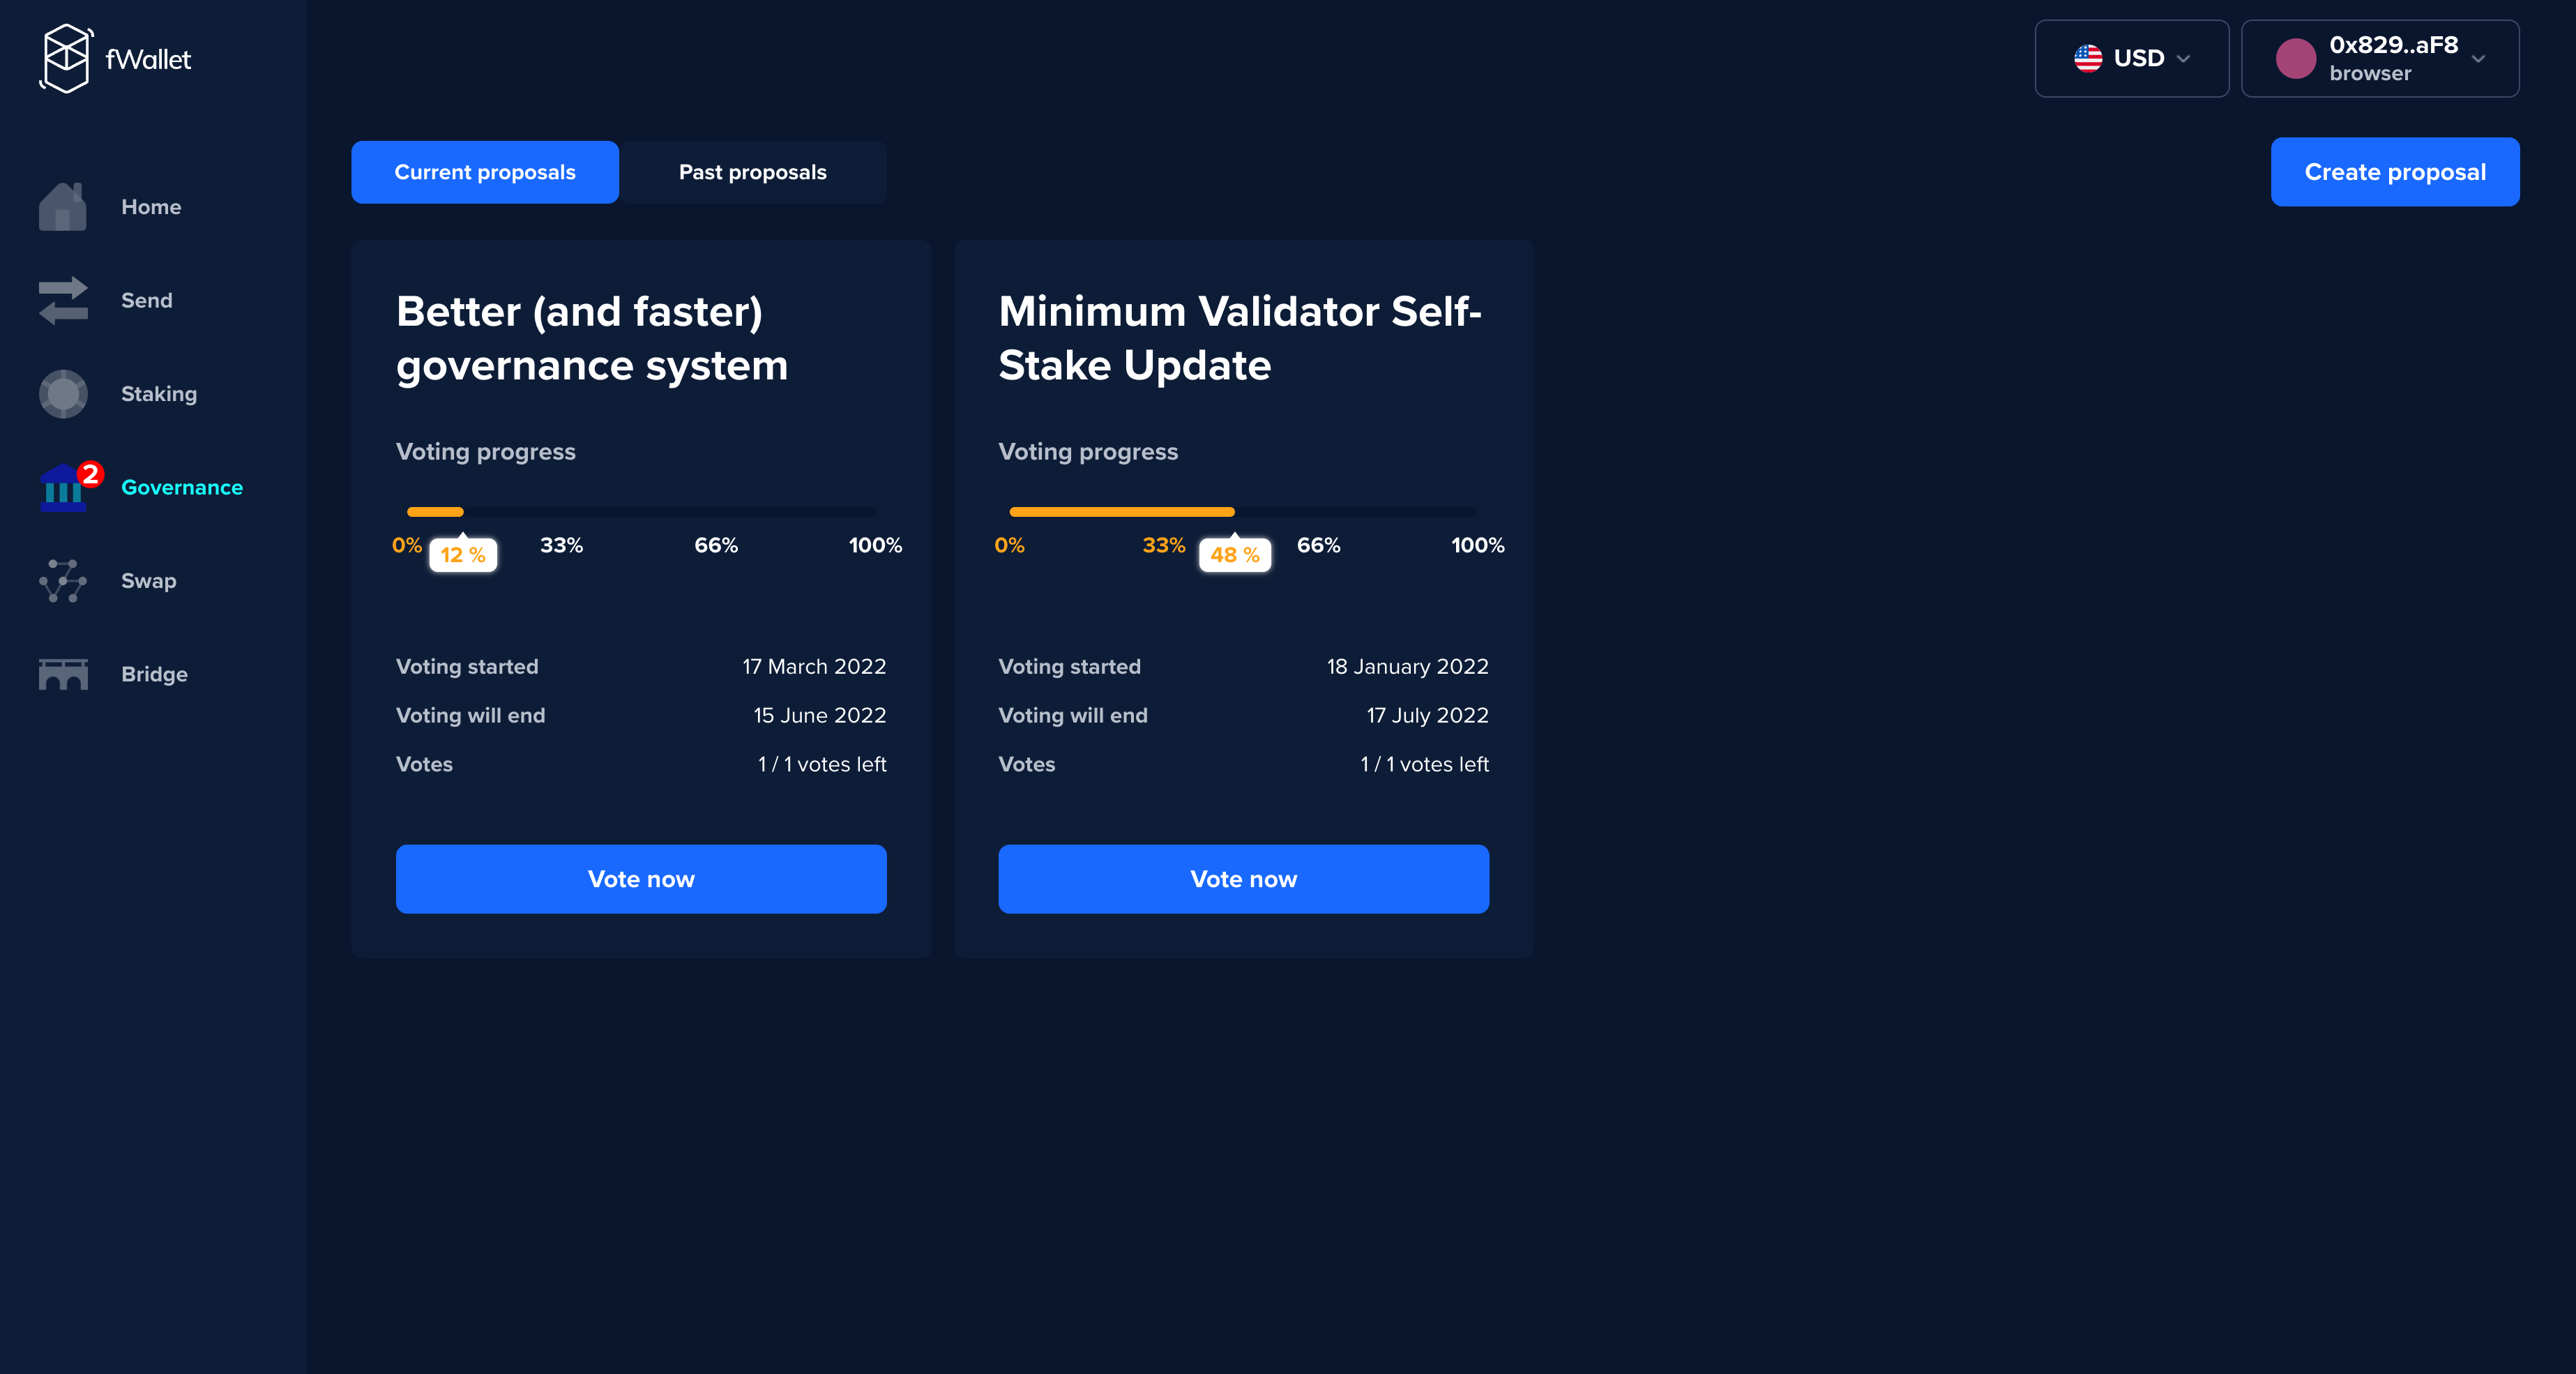Open the Staking circular icon
Image resolution: width=2576 pixels, height=1374 pixels.
click(x=63, y=394)
